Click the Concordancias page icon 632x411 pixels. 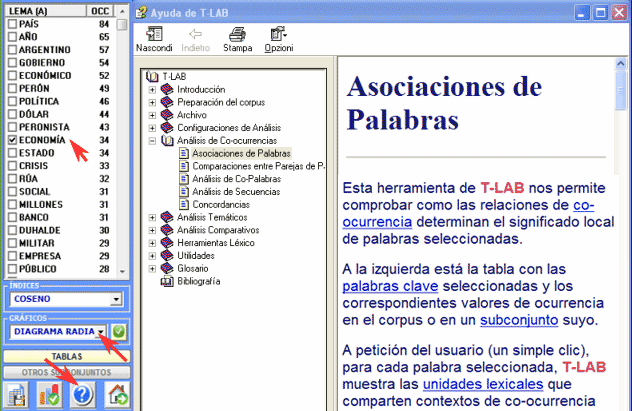click(184, 204)
